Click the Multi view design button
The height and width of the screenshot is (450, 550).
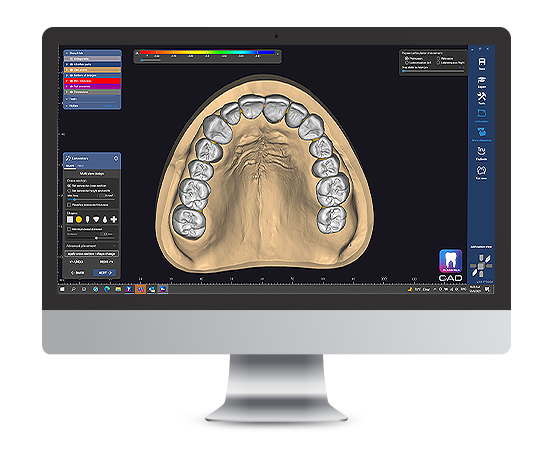click(92, 174)
